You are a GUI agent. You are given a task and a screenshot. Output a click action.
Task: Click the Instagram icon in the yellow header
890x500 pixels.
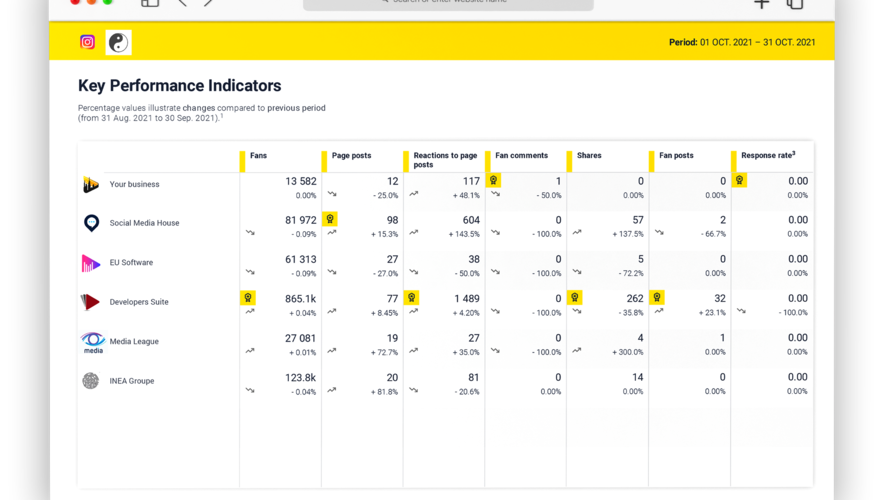(87, 42)
